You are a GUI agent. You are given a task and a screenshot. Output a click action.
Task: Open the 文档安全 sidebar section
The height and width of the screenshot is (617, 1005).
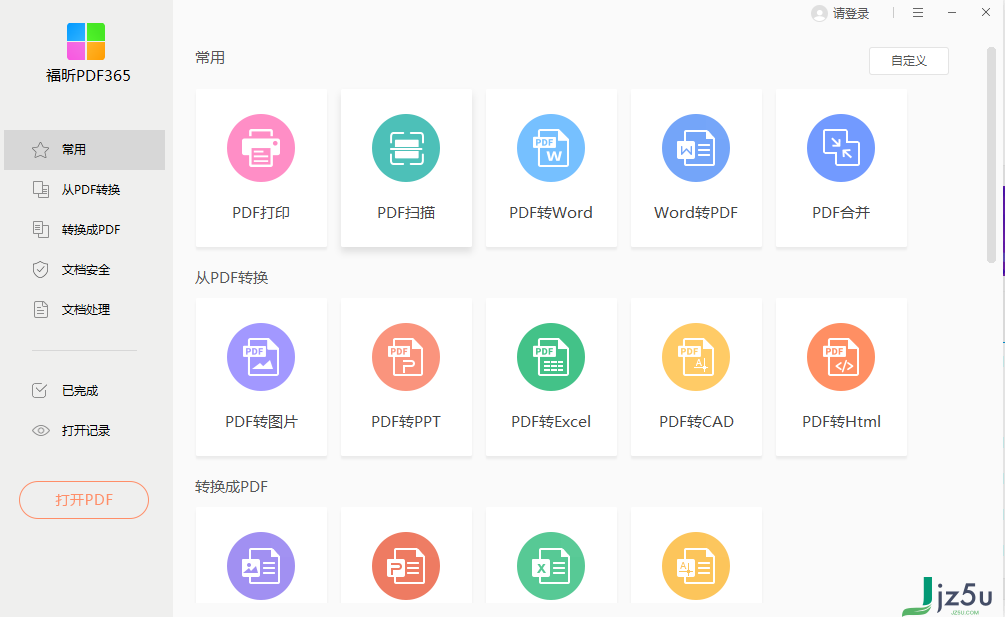point(85,270)
